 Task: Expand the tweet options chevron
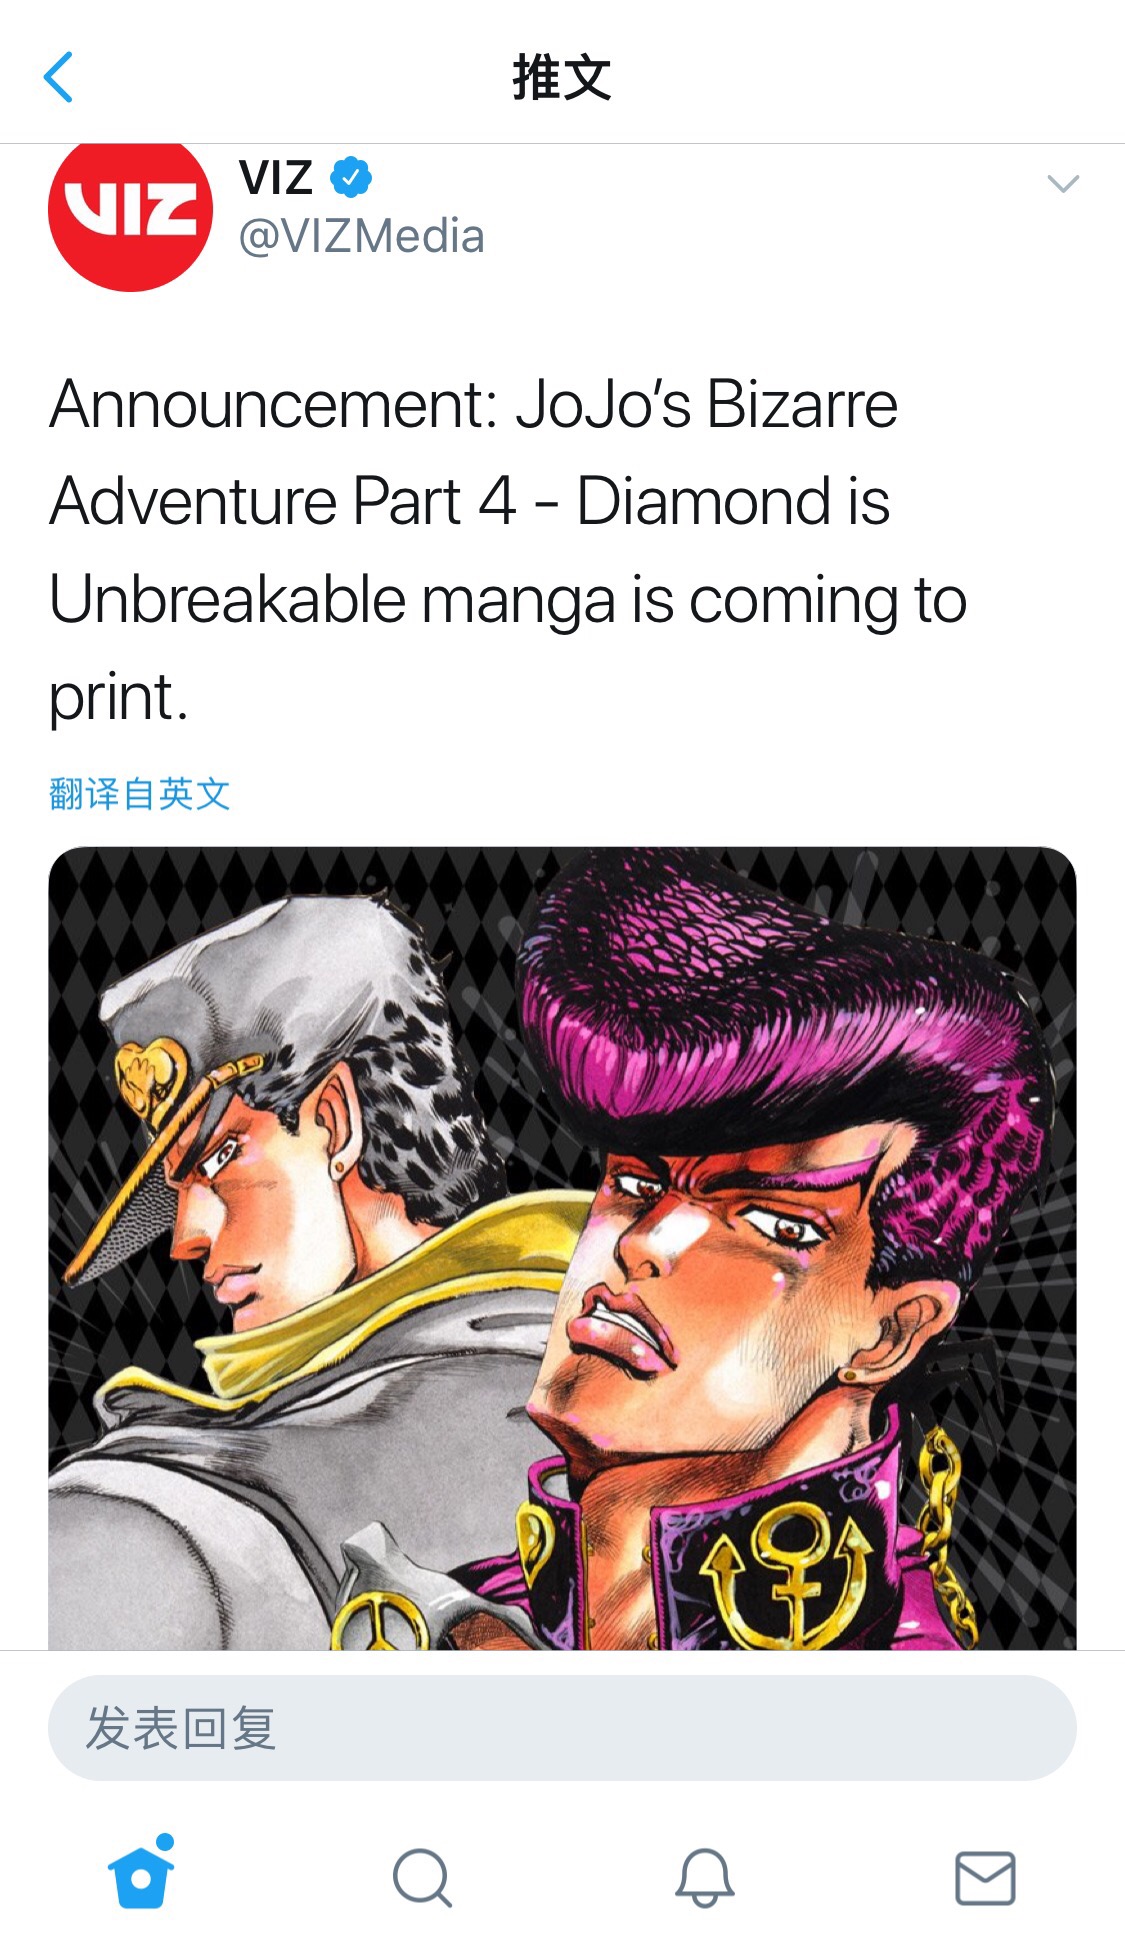coord(1062,184)
